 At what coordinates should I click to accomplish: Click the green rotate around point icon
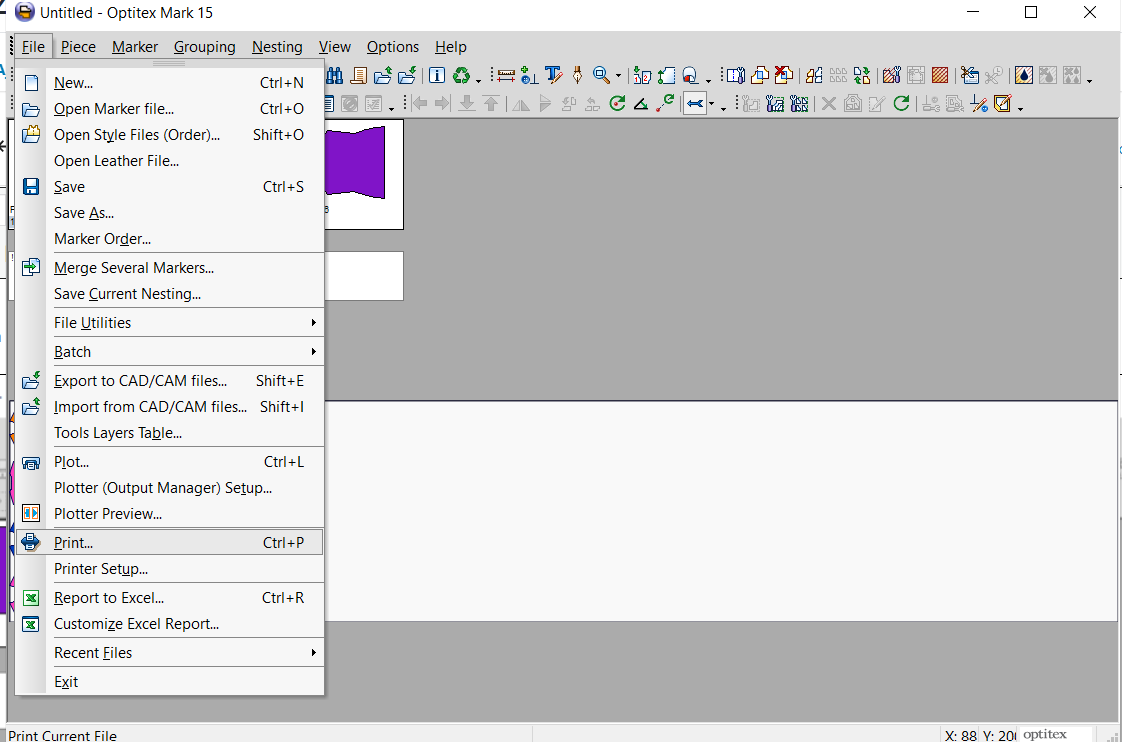pyautogui.click(x=618, y=104)
